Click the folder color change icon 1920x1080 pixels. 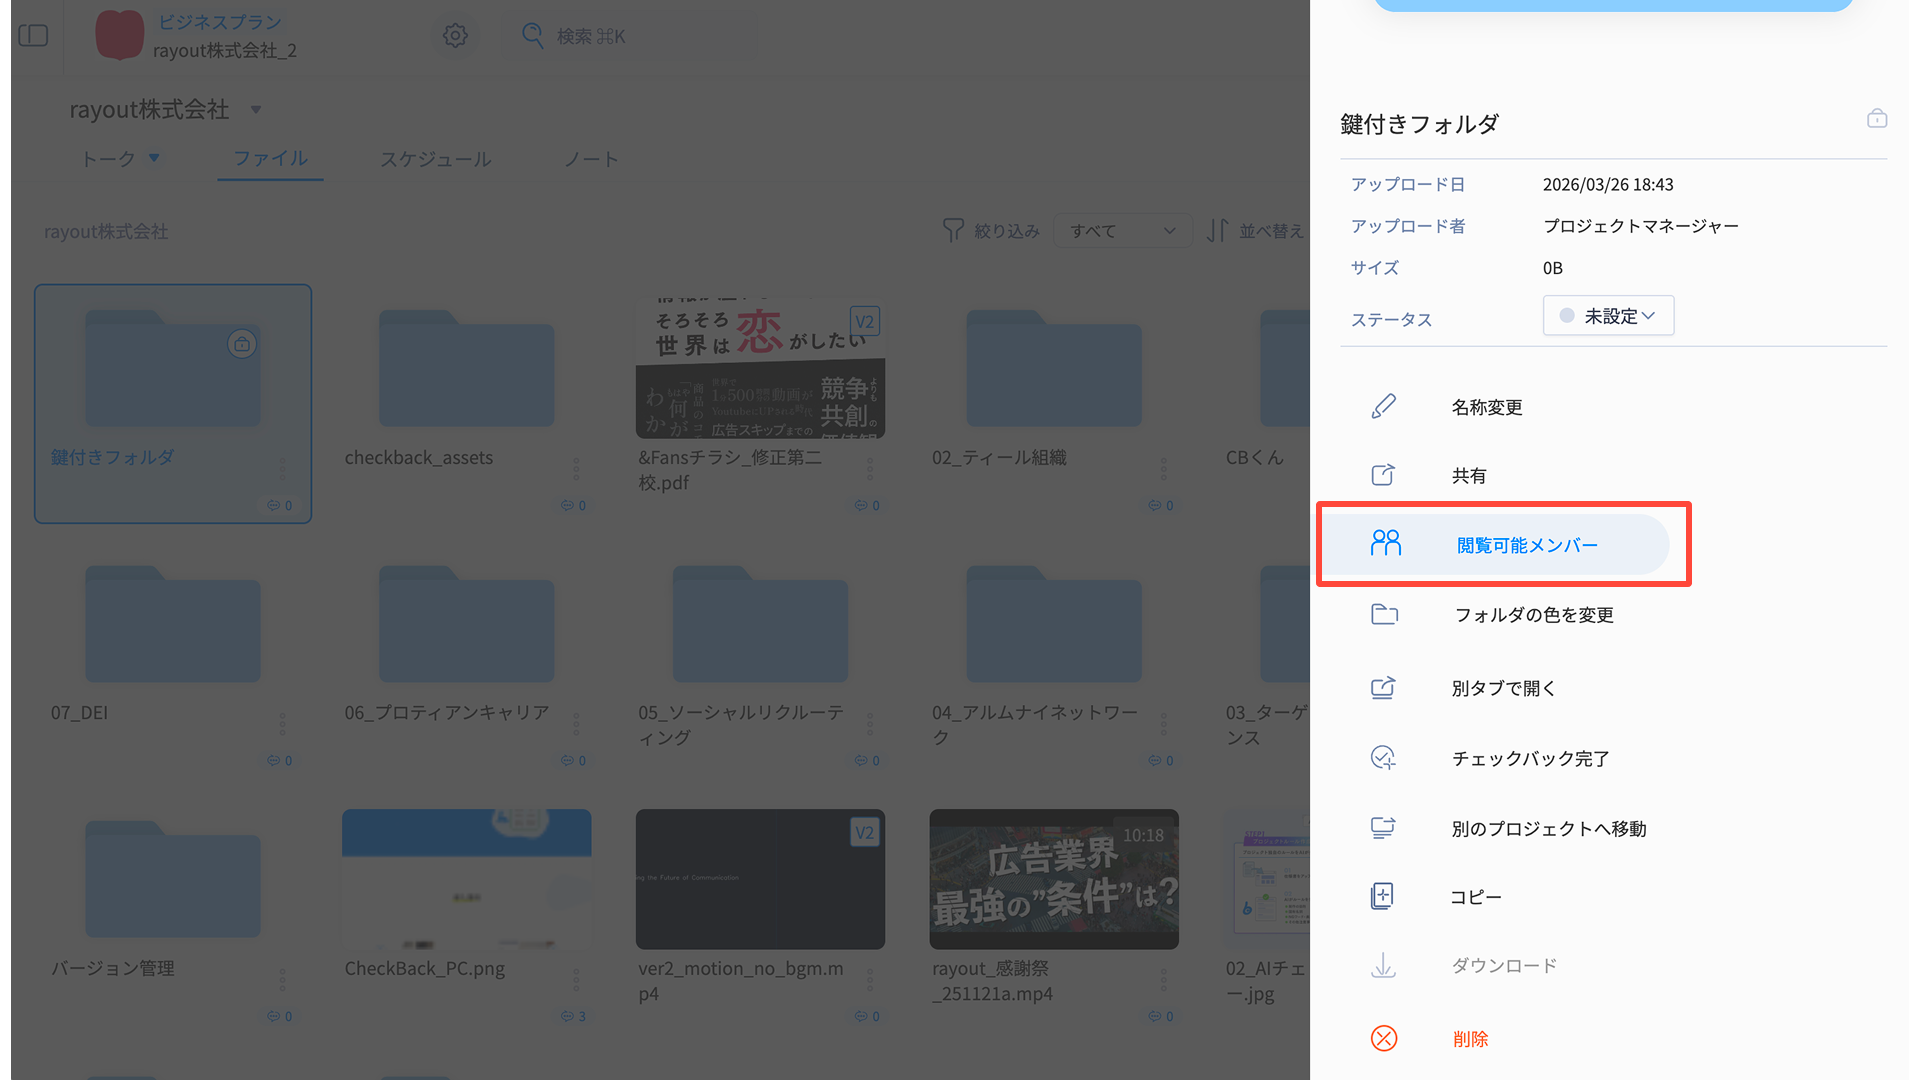coord(1384,614)
